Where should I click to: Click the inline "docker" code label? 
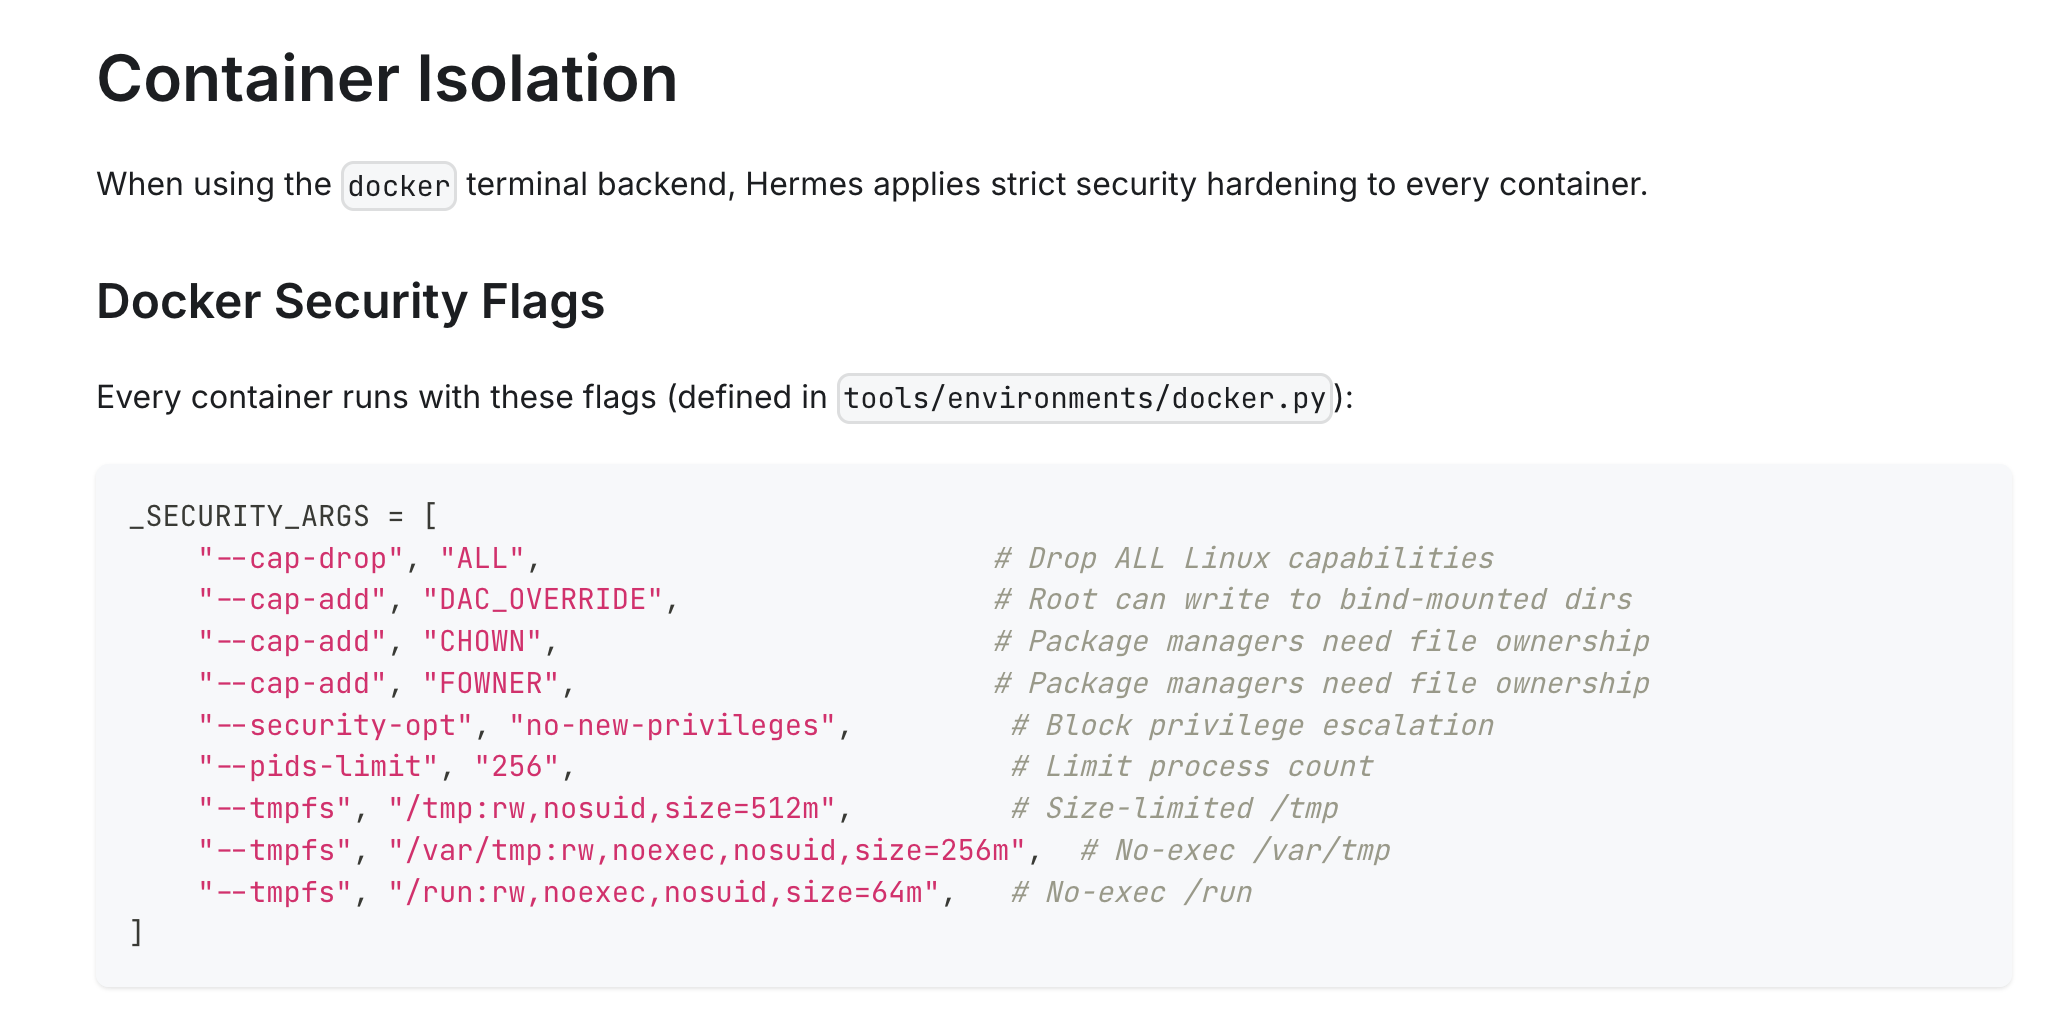point(398,186)
